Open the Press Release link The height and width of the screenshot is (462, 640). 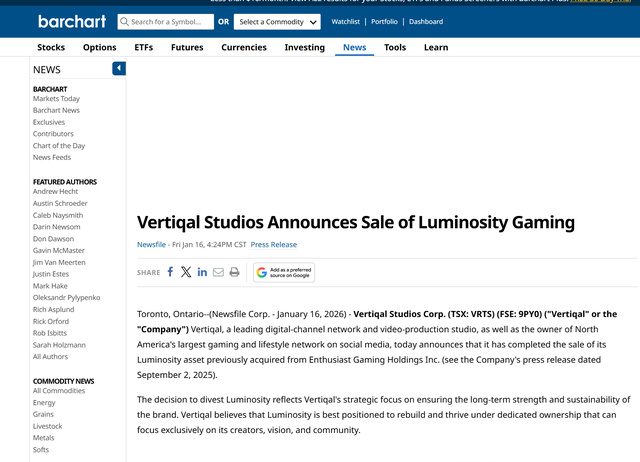pyautogui.click(x=274, y=244)
